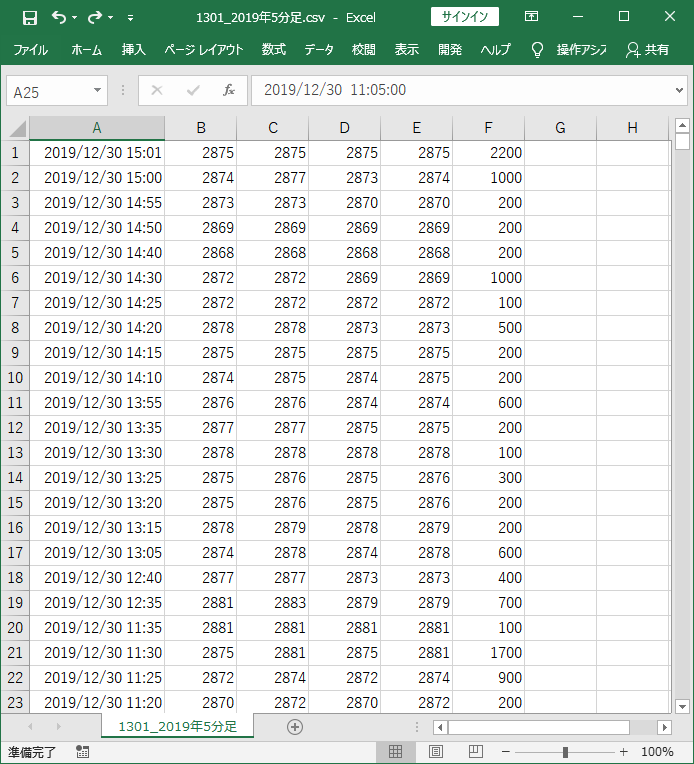Click the Redo arrow icon

[x=95, y=18]
